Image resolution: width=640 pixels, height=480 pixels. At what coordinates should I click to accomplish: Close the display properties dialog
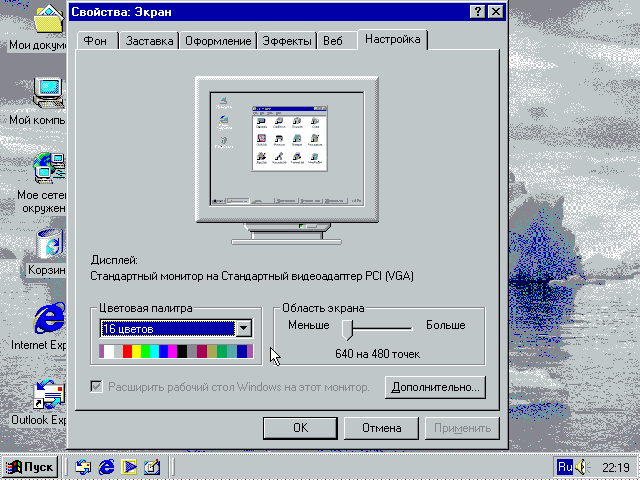click(496, 11)
